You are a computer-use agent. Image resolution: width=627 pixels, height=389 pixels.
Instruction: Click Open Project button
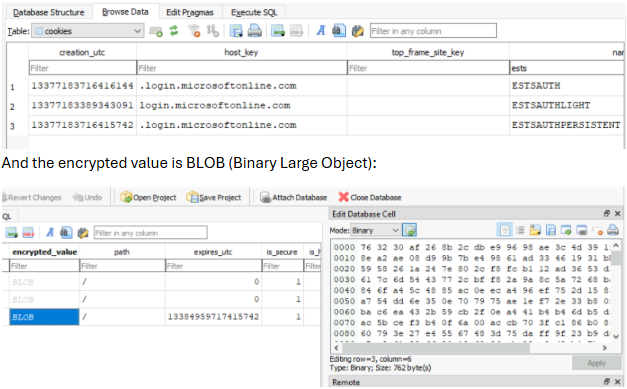(x=148, y=197)
